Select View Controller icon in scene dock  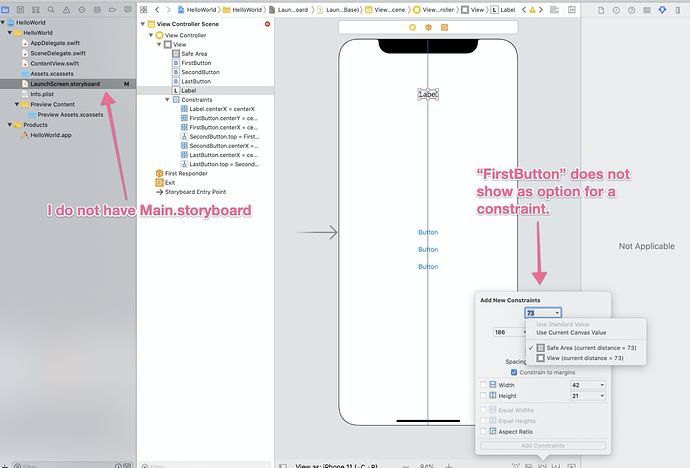click(412, 27)
